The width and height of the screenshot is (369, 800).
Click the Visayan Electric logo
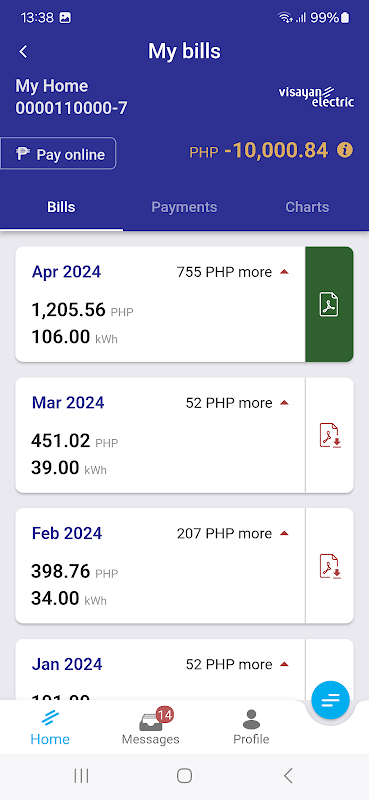(316, 96)
